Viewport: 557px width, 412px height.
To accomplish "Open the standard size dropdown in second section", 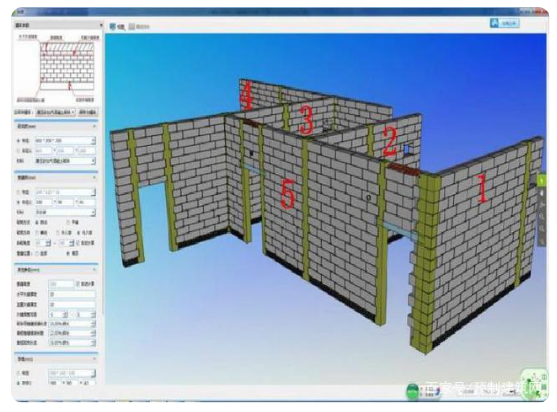I will click(65, 192).
